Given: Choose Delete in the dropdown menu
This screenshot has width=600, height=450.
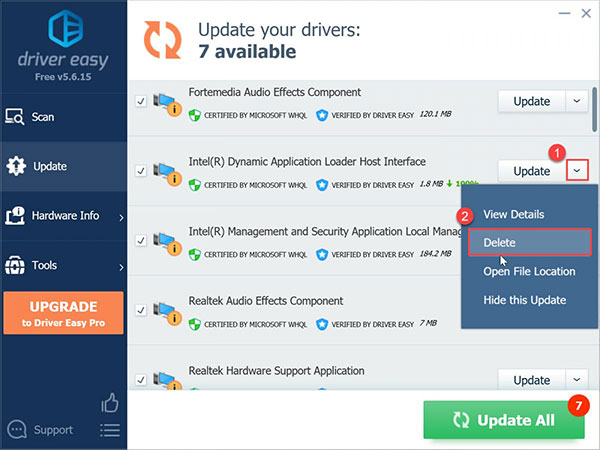Looking at the screenshot, I should click(530, 242).
